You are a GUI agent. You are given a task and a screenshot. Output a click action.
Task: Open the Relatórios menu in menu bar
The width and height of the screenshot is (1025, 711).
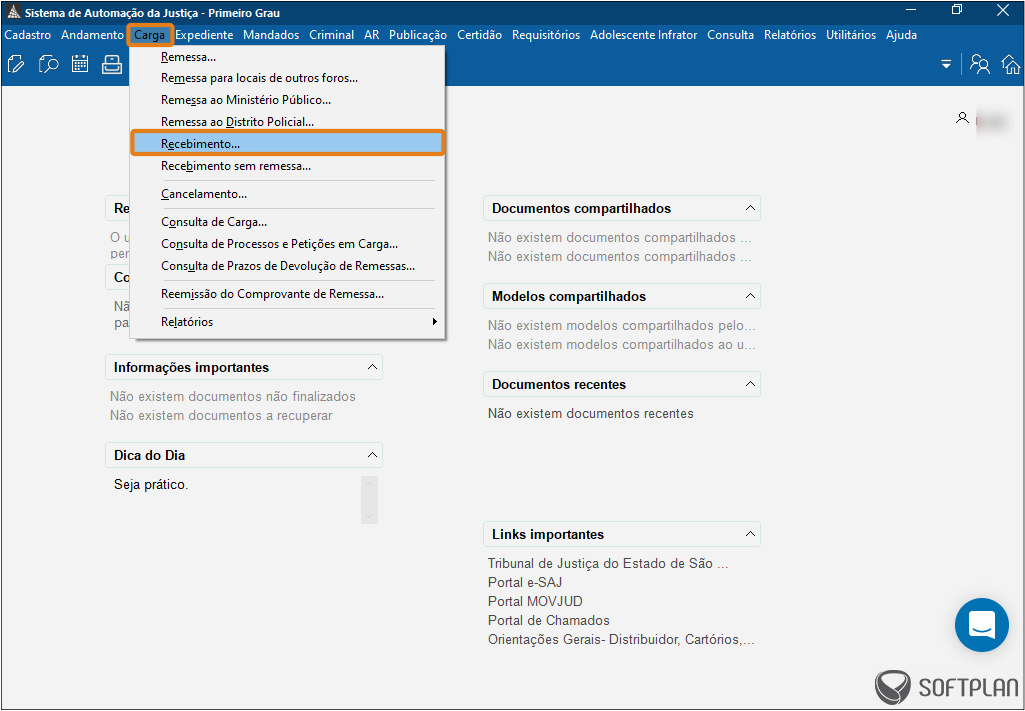click(x=790, y=35)
